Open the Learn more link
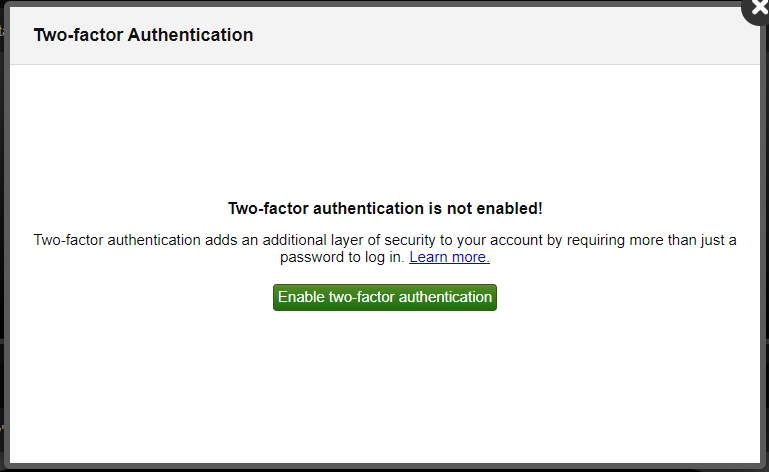This screenshot has height=472, width=769. coord(449,257)
